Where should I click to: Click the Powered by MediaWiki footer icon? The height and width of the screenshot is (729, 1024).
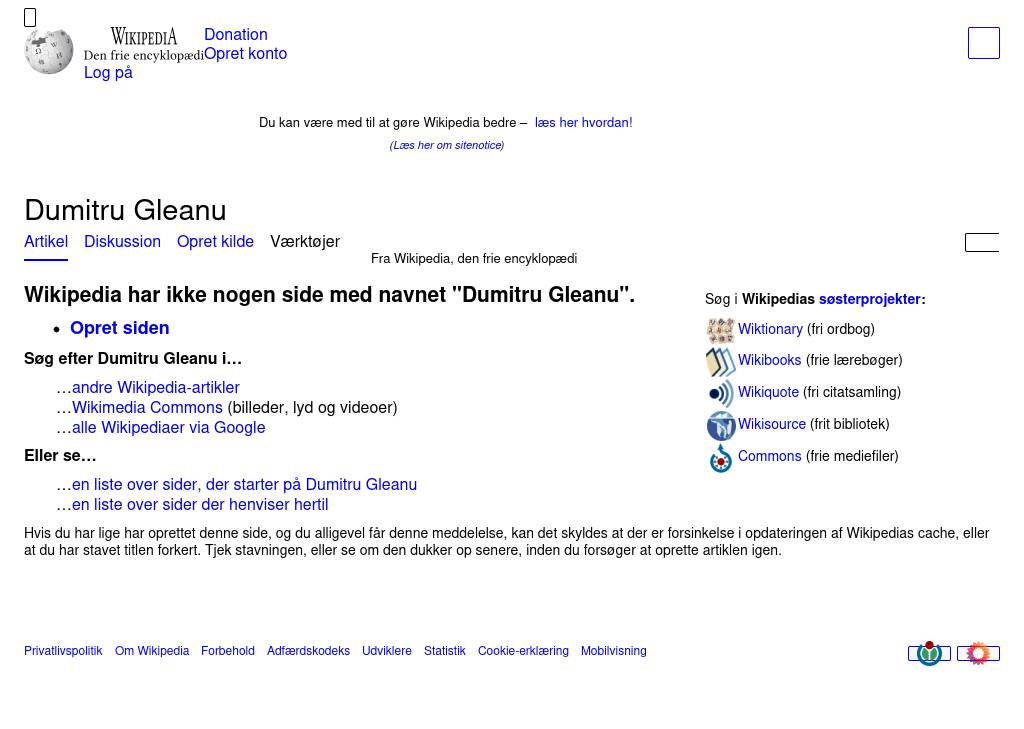(978, 653)
